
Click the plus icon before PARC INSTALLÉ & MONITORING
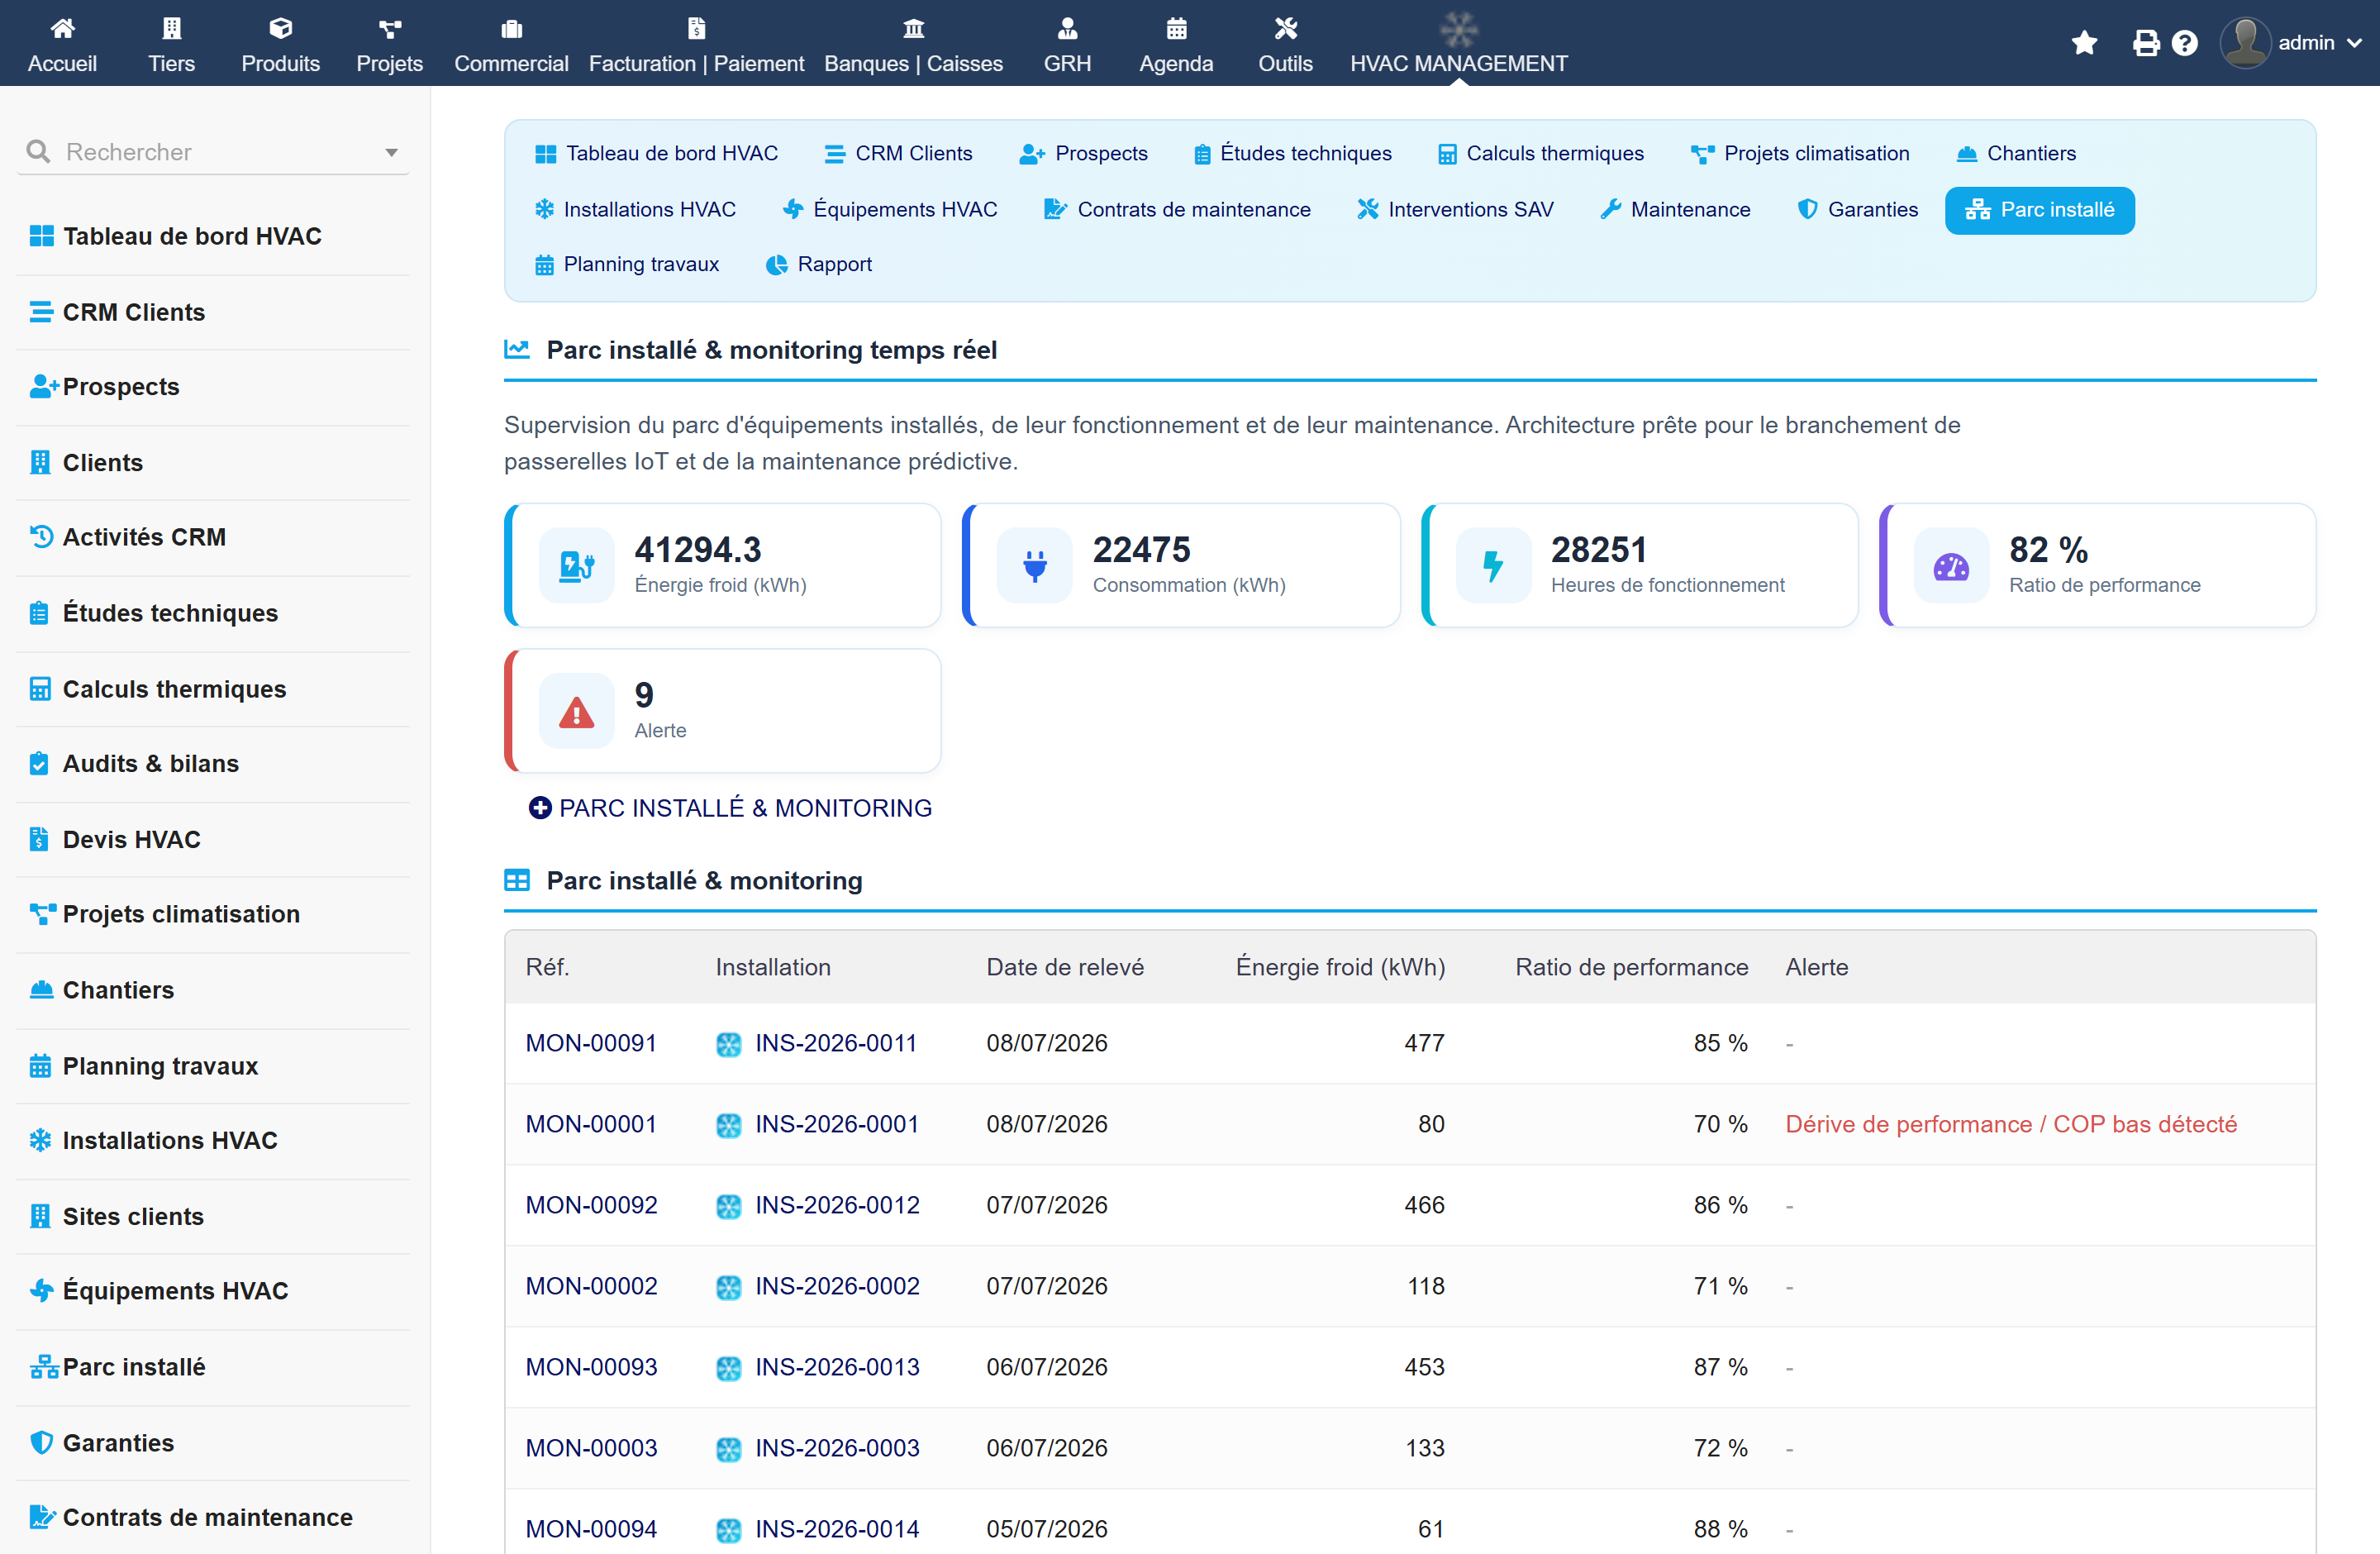(x=540, y=807)
